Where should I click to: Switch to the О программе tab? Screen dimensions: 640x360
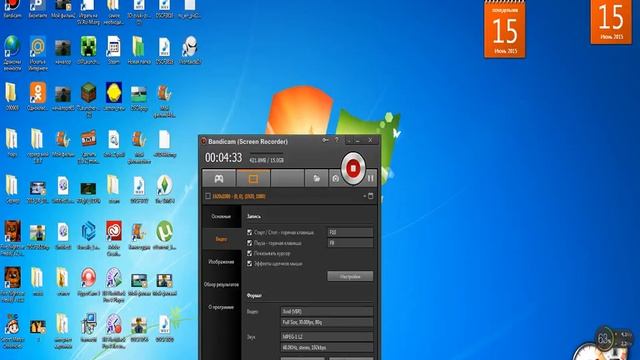[x=221, y=307]
